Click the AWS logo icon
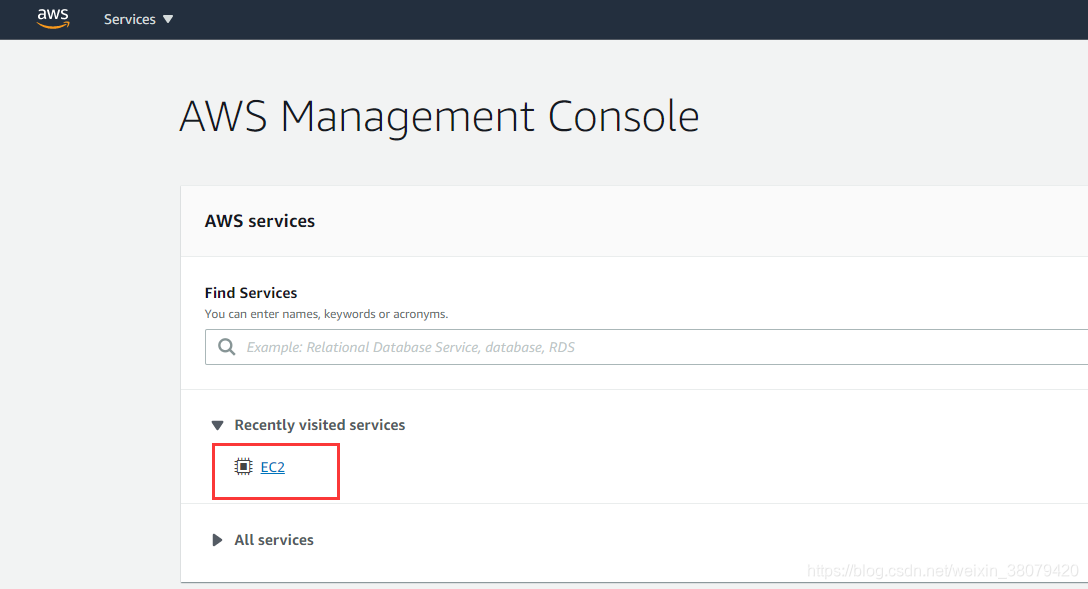Image resolution: width=1088 pixels, height=589 pixels. pyautogui.click(x=53, y=19)
